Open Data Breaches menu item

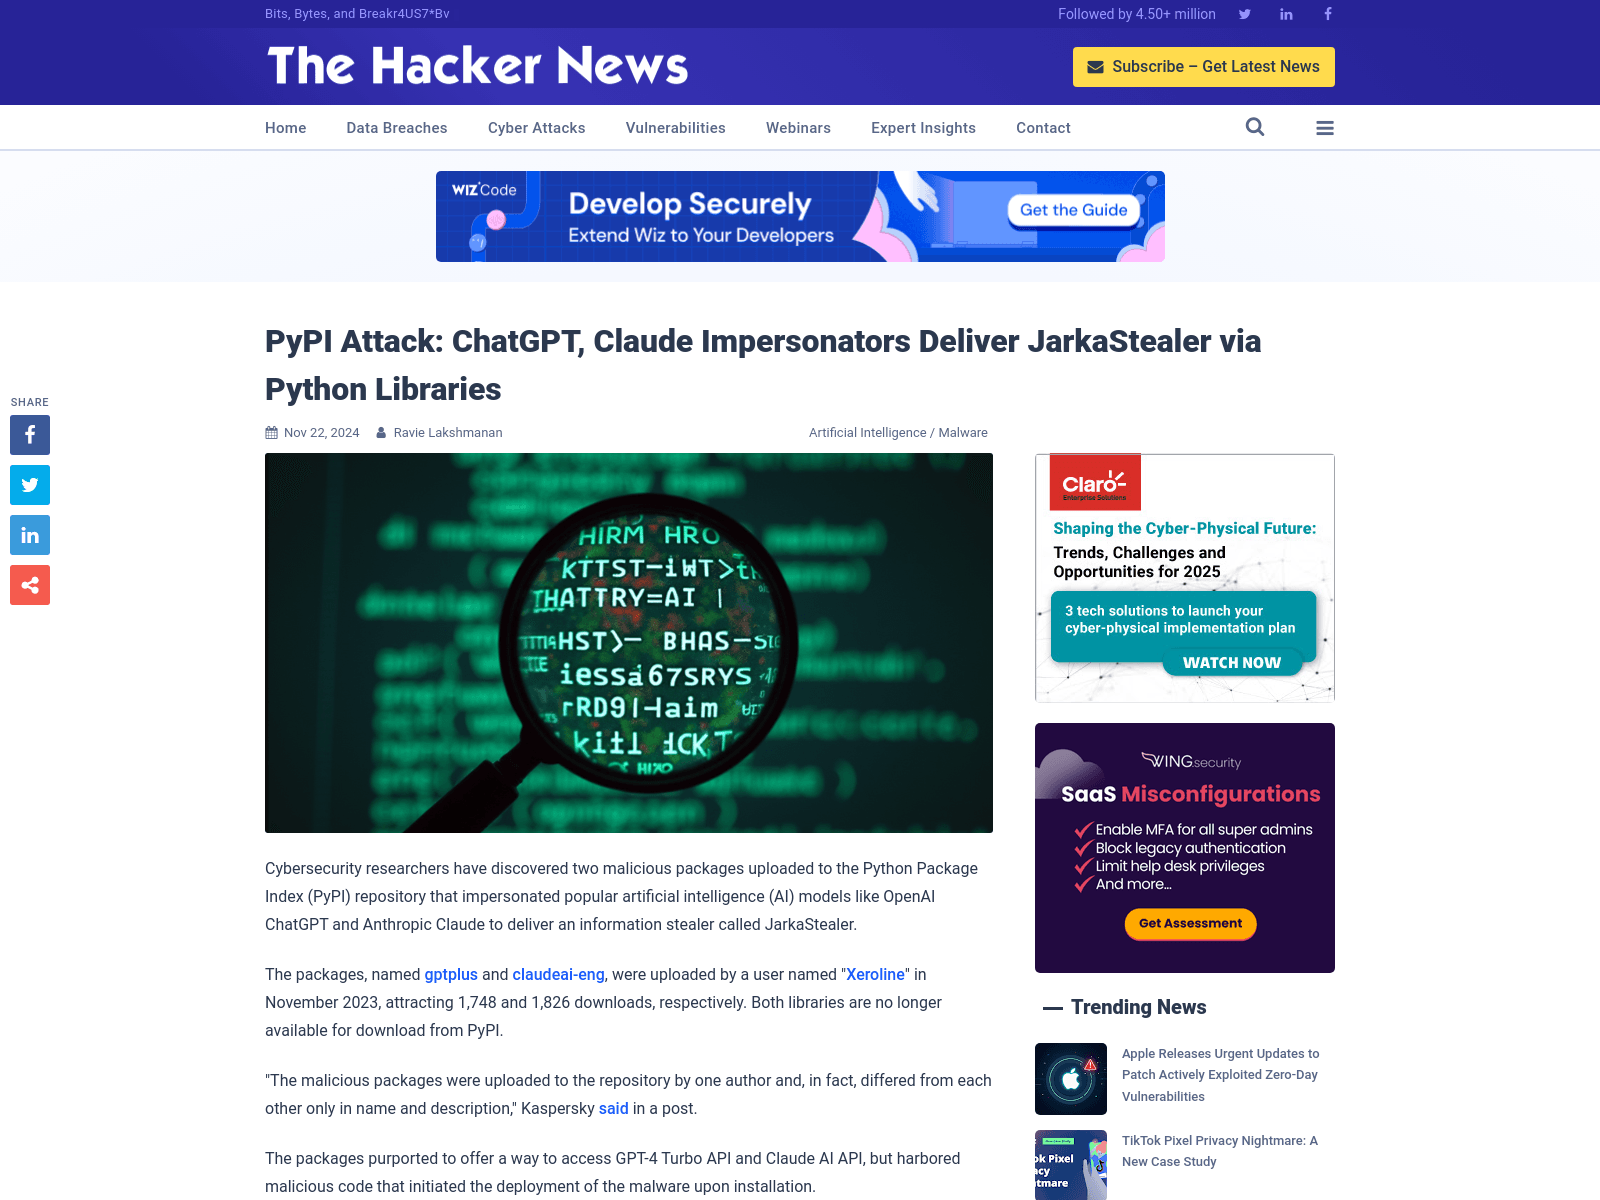397,128
